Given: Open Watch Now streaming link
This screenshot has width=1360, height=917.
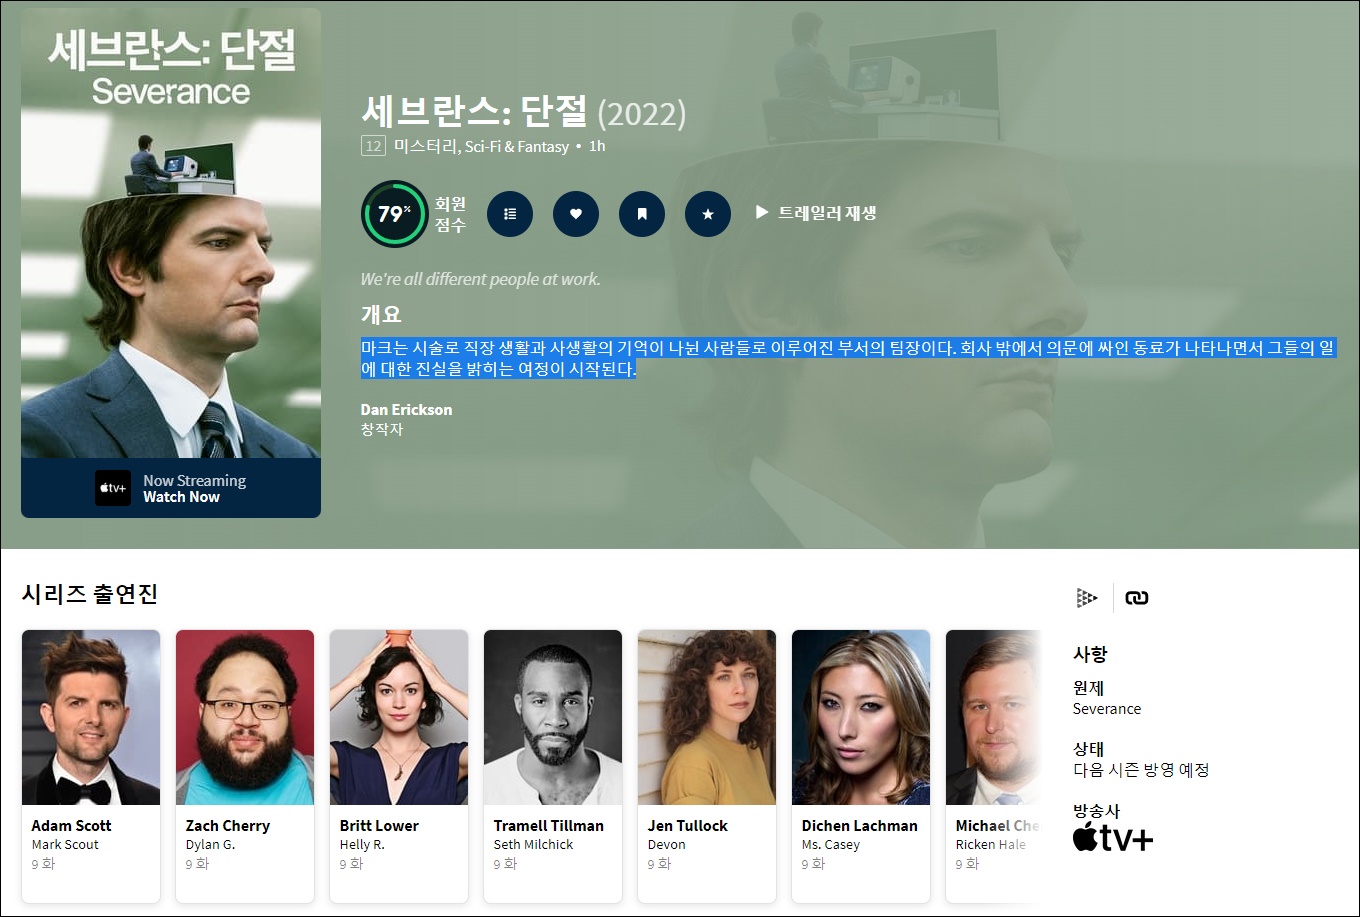Looking at the screenshot, I should pyautogui.click(x=181, y=497).
